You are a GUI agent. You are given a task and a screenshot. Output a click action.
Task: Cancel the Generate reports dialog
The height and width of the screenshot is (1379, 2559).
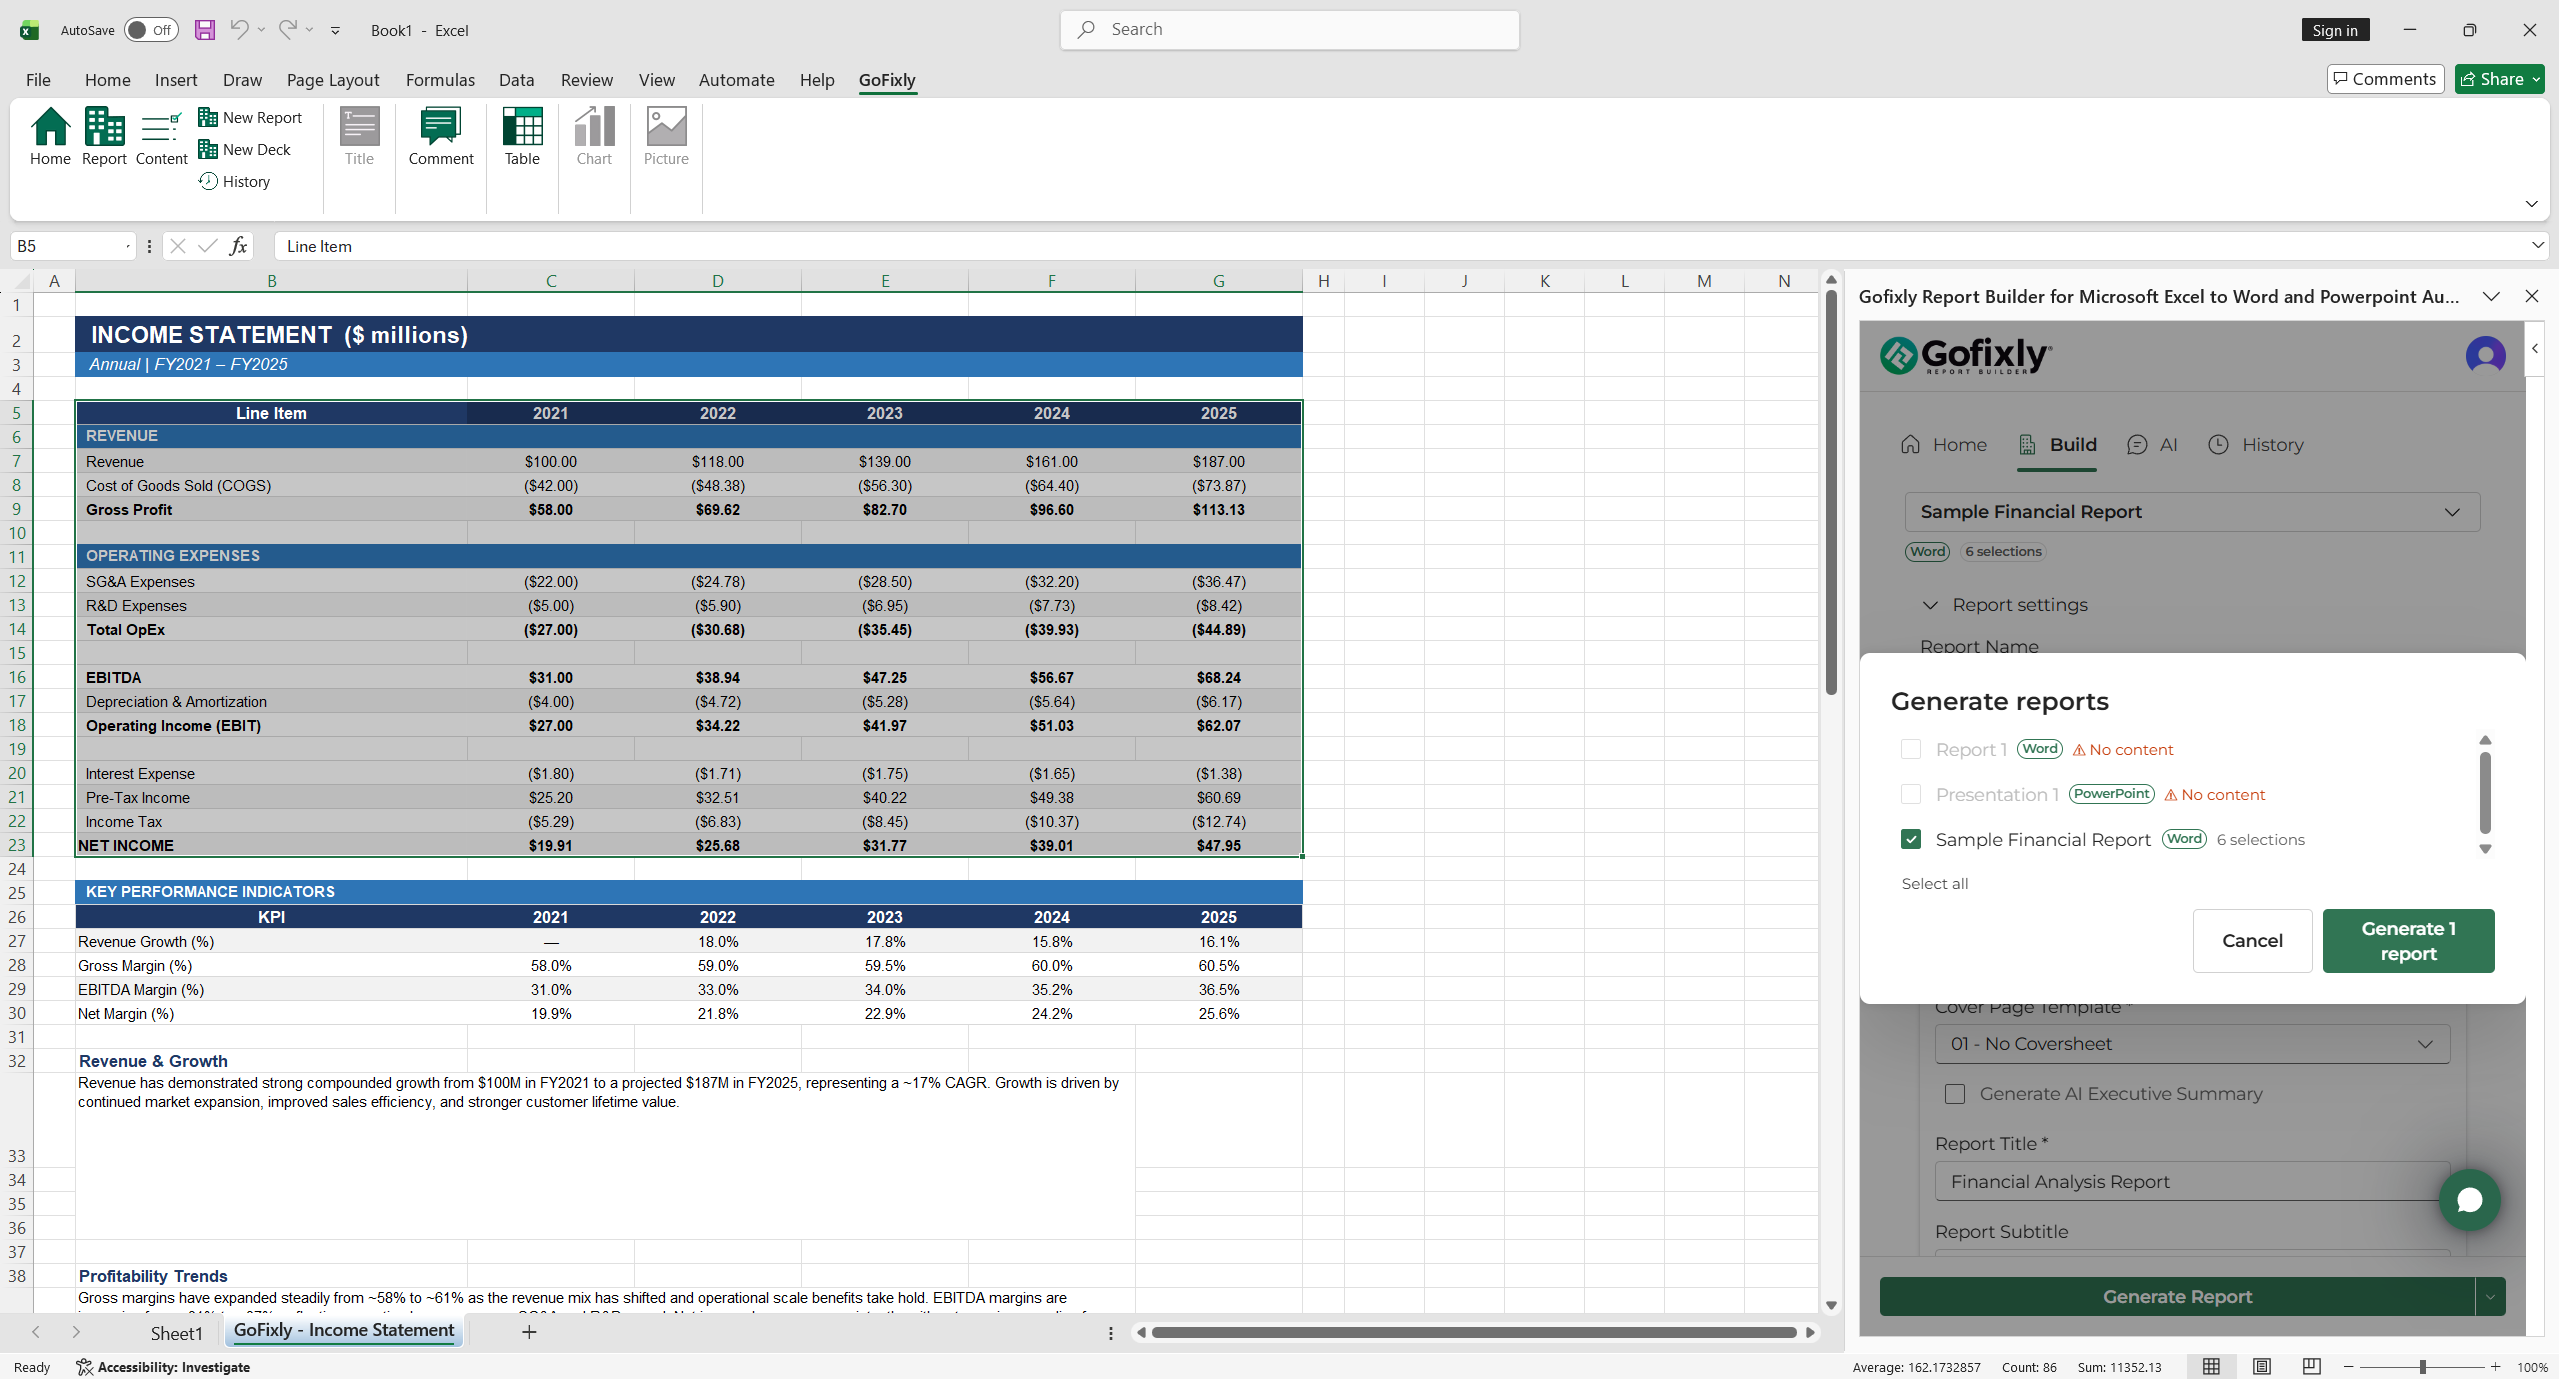coord(2252,941)
